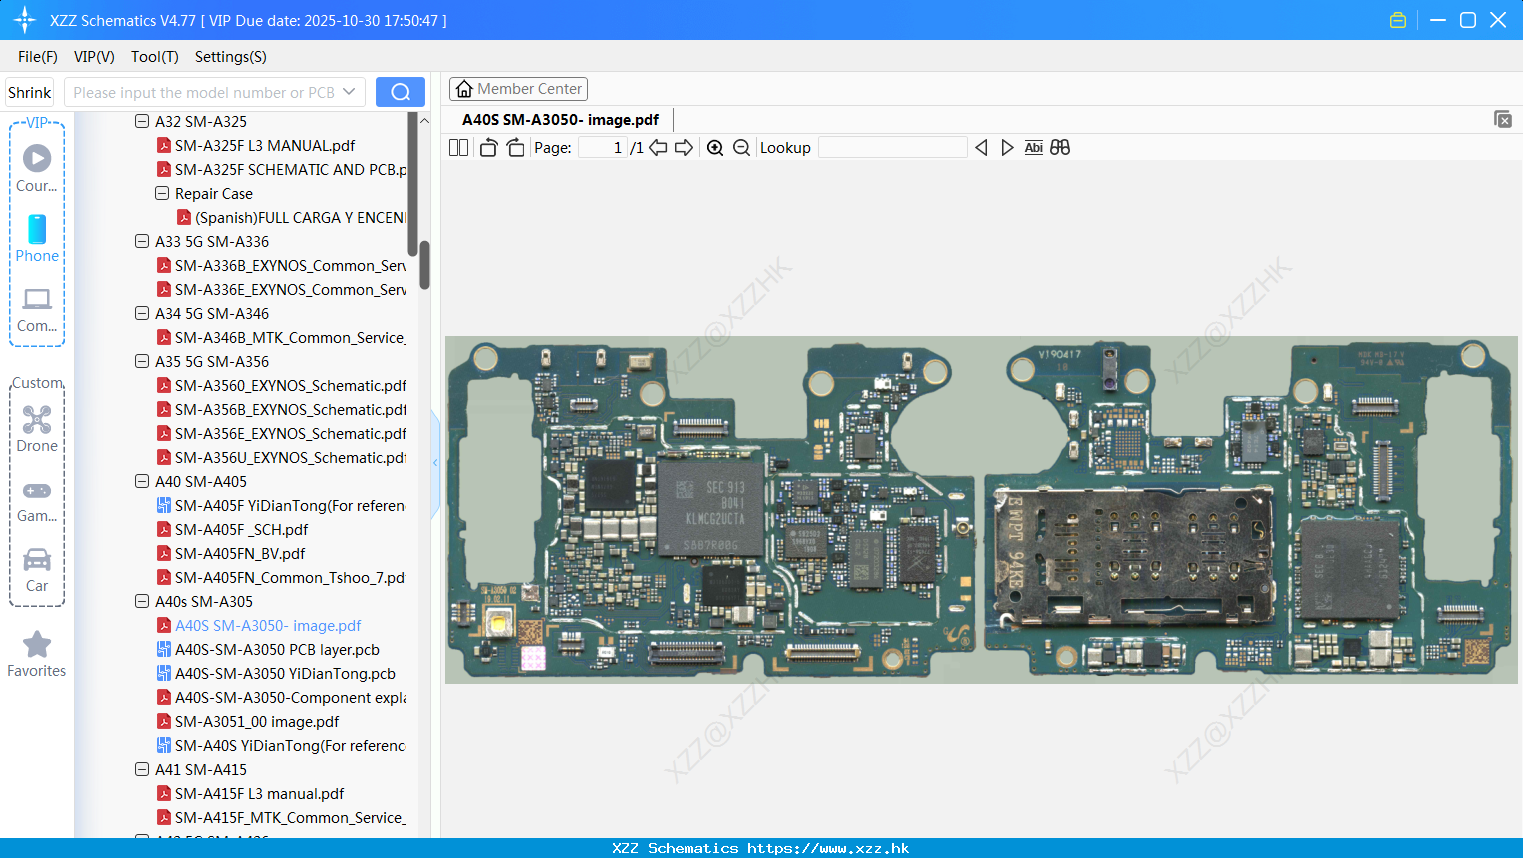
Task: Zoom in on the PDF image
Action: pos(715,148)
